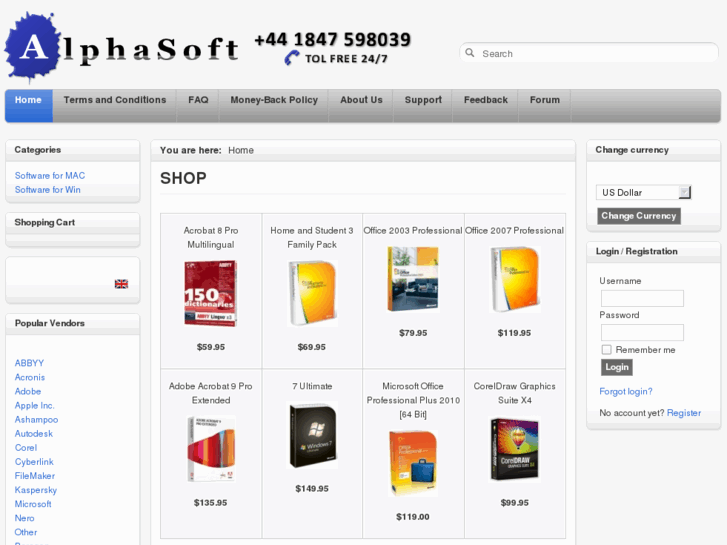Click the +44 1847 598039 phone number
The image size is (727, 545).
[332, 39]
